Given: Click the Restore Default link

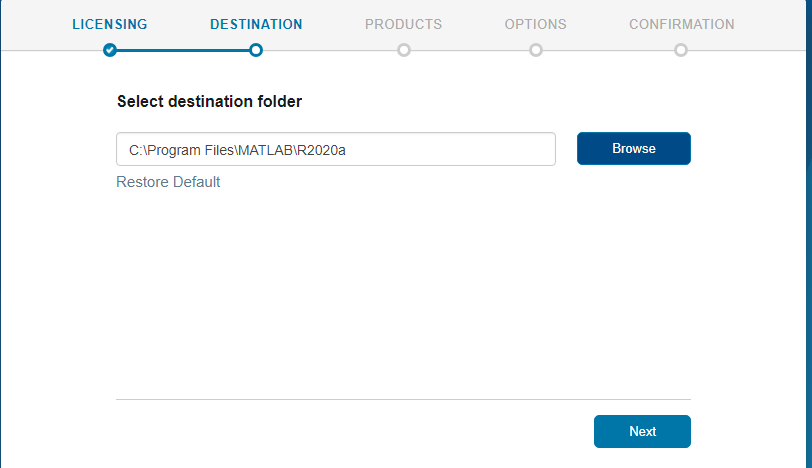Looking at the screenshot, I should click(168, 182).
